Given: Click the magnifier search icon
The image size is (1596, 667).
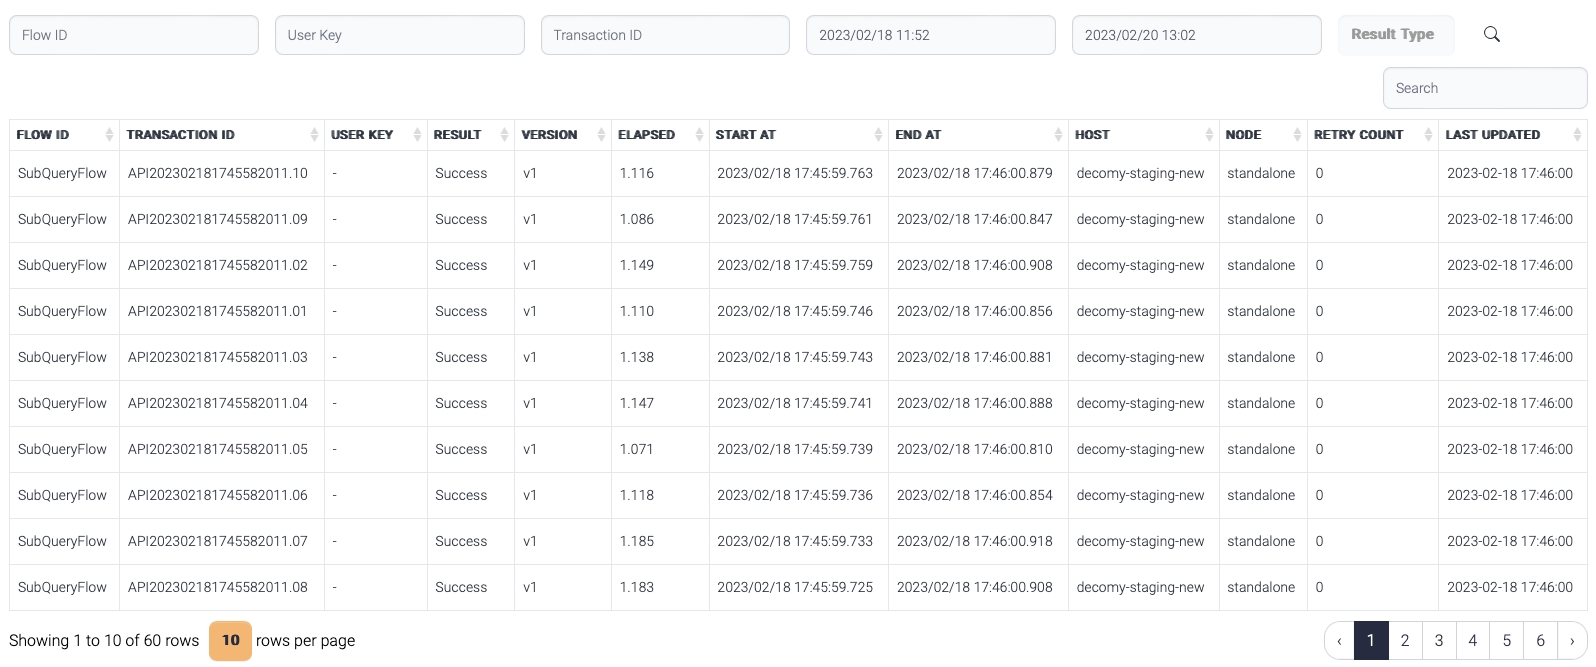Looking at the screenshot, I should pos(1491,35).
